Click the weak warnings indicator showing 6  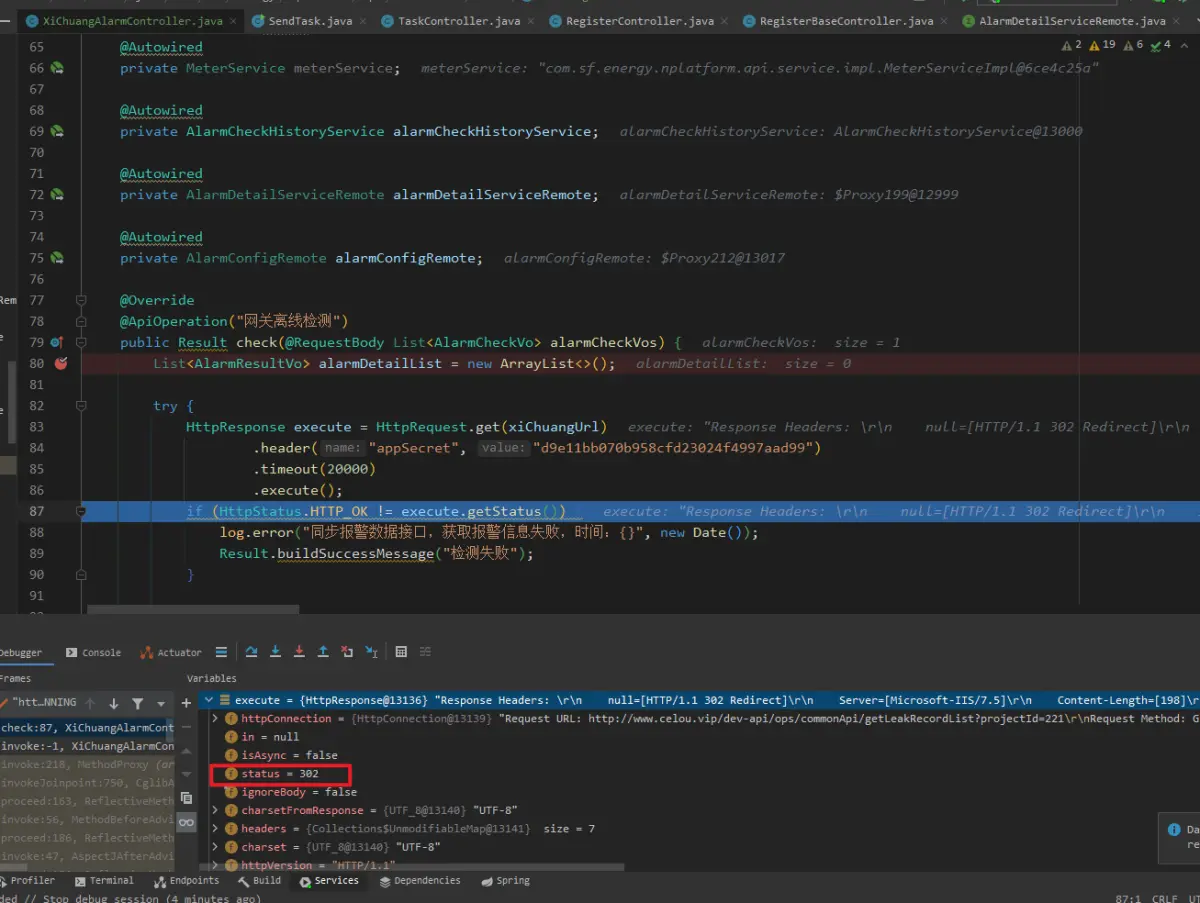[x=1133, y=45]
